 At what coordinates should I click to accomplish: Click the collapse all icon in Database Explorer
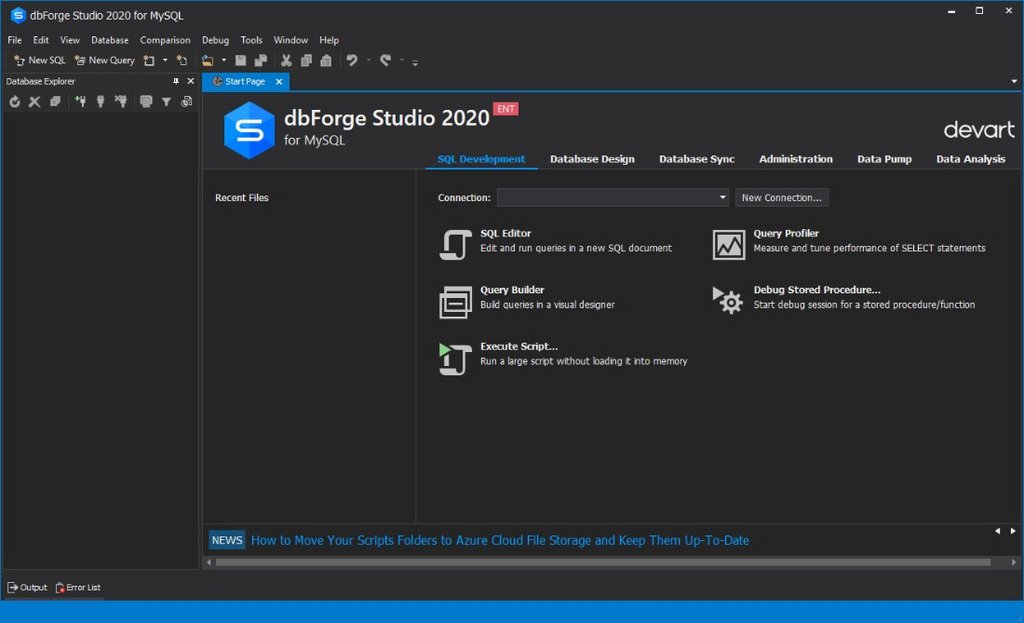click(x=55, y=101)
